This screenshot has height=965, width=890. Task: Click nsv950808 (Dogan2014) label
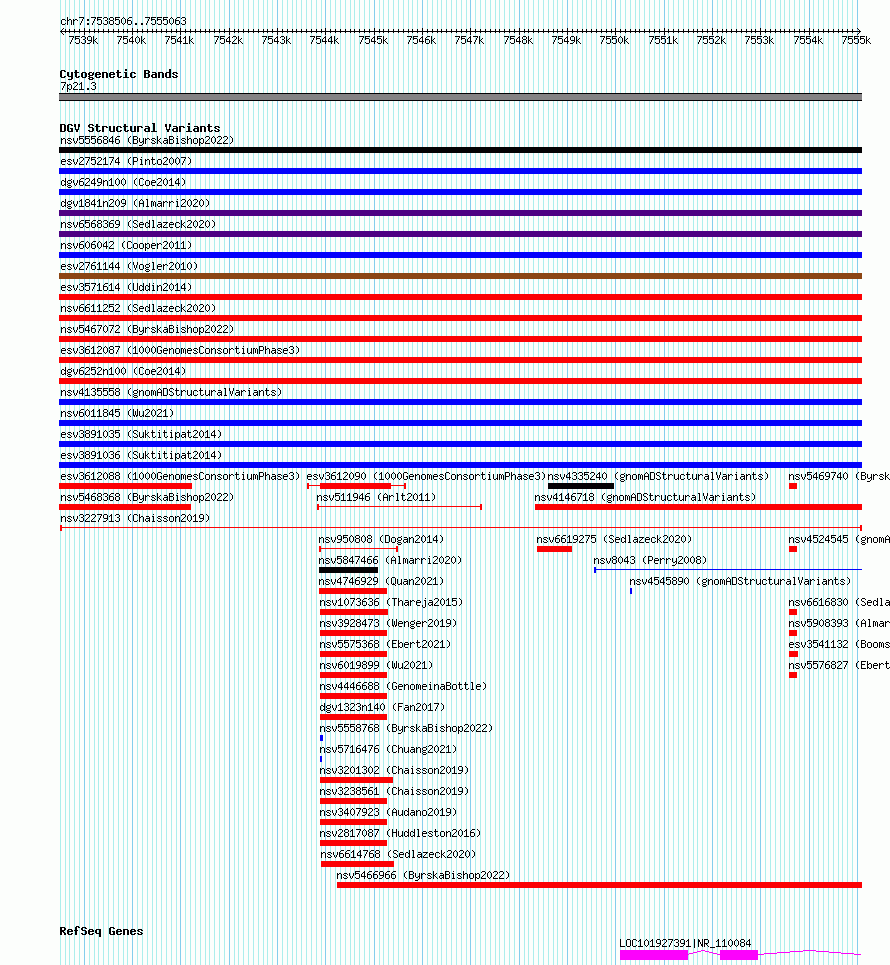click(x=381, y=539)
